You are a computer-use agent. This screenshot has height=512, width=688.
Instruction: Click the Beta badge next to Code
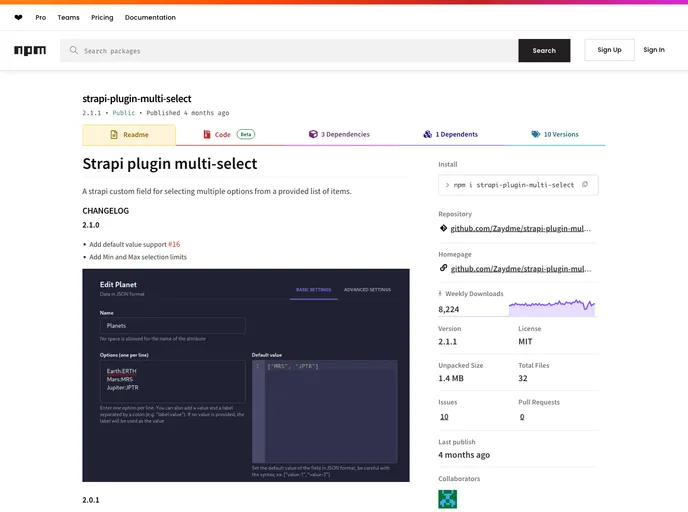click(246, 134)
